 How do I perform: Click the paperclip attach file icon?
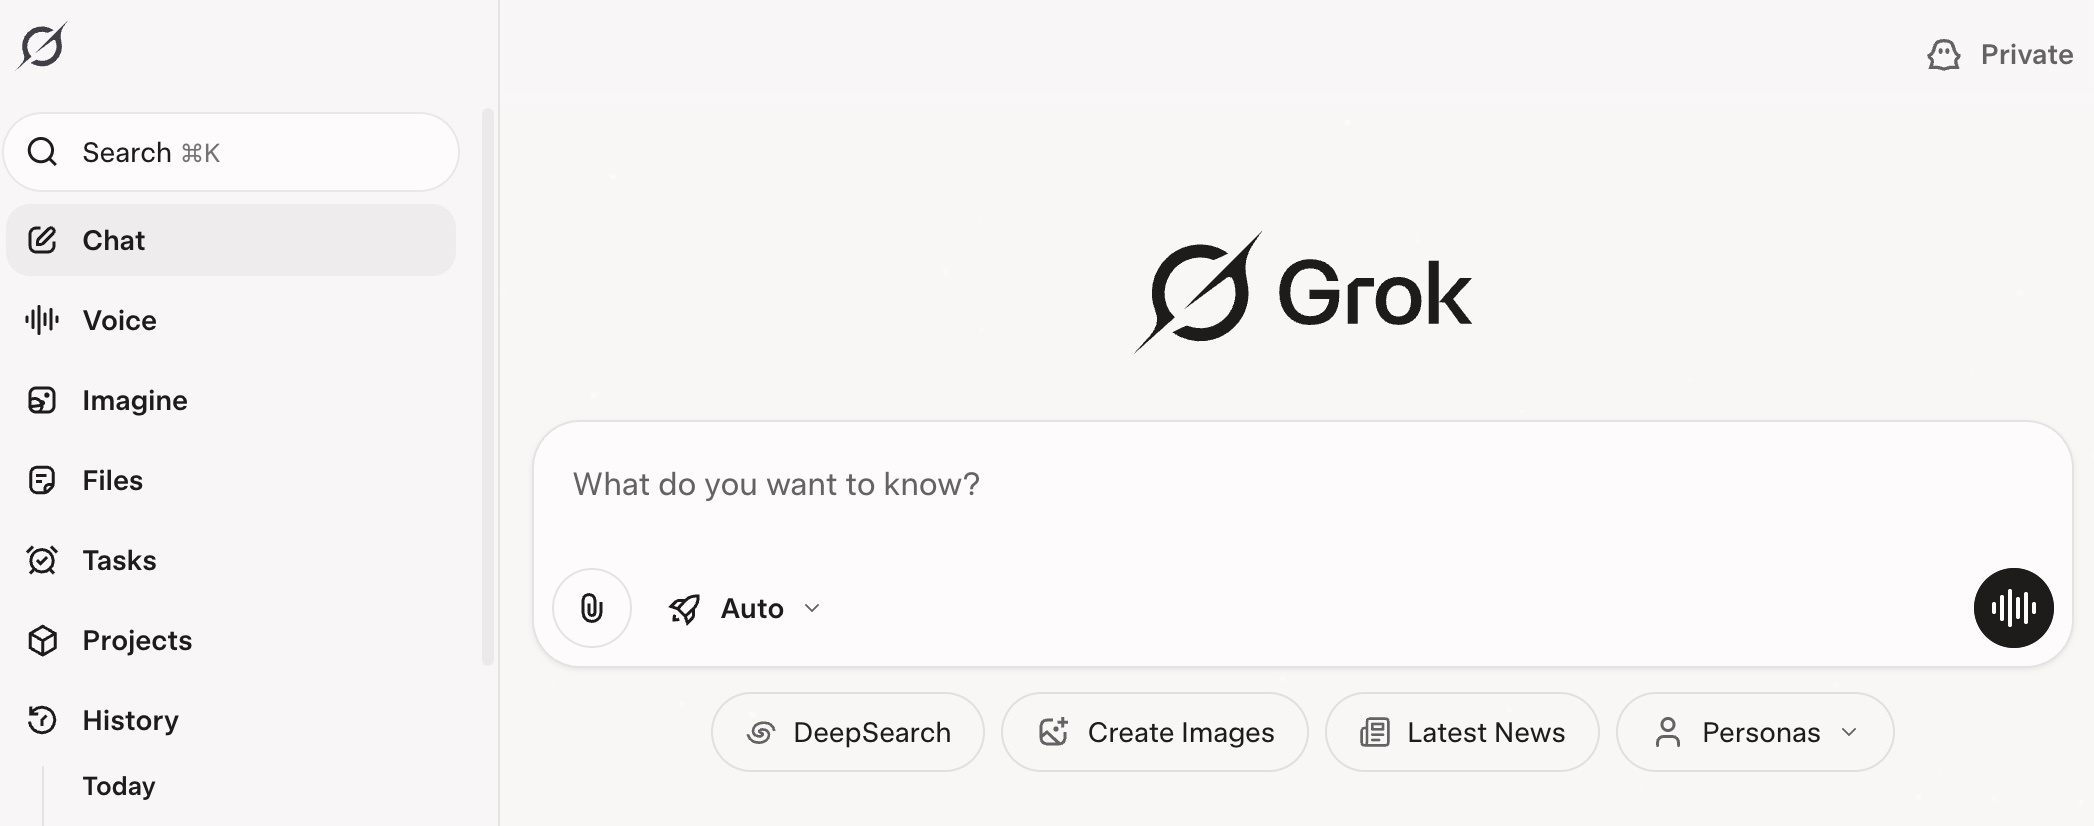point(592,608)
